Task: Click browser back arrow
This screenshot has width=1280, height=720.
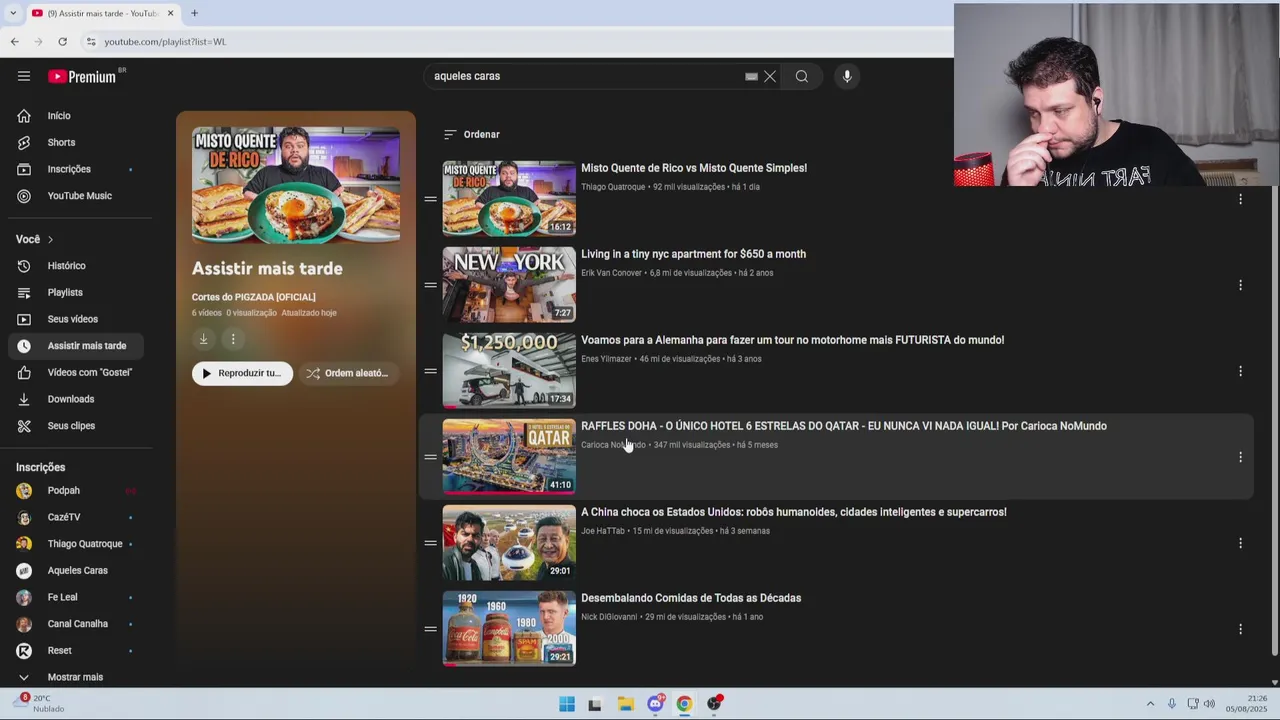Action: pyautogui.click(x=14, y=41)
